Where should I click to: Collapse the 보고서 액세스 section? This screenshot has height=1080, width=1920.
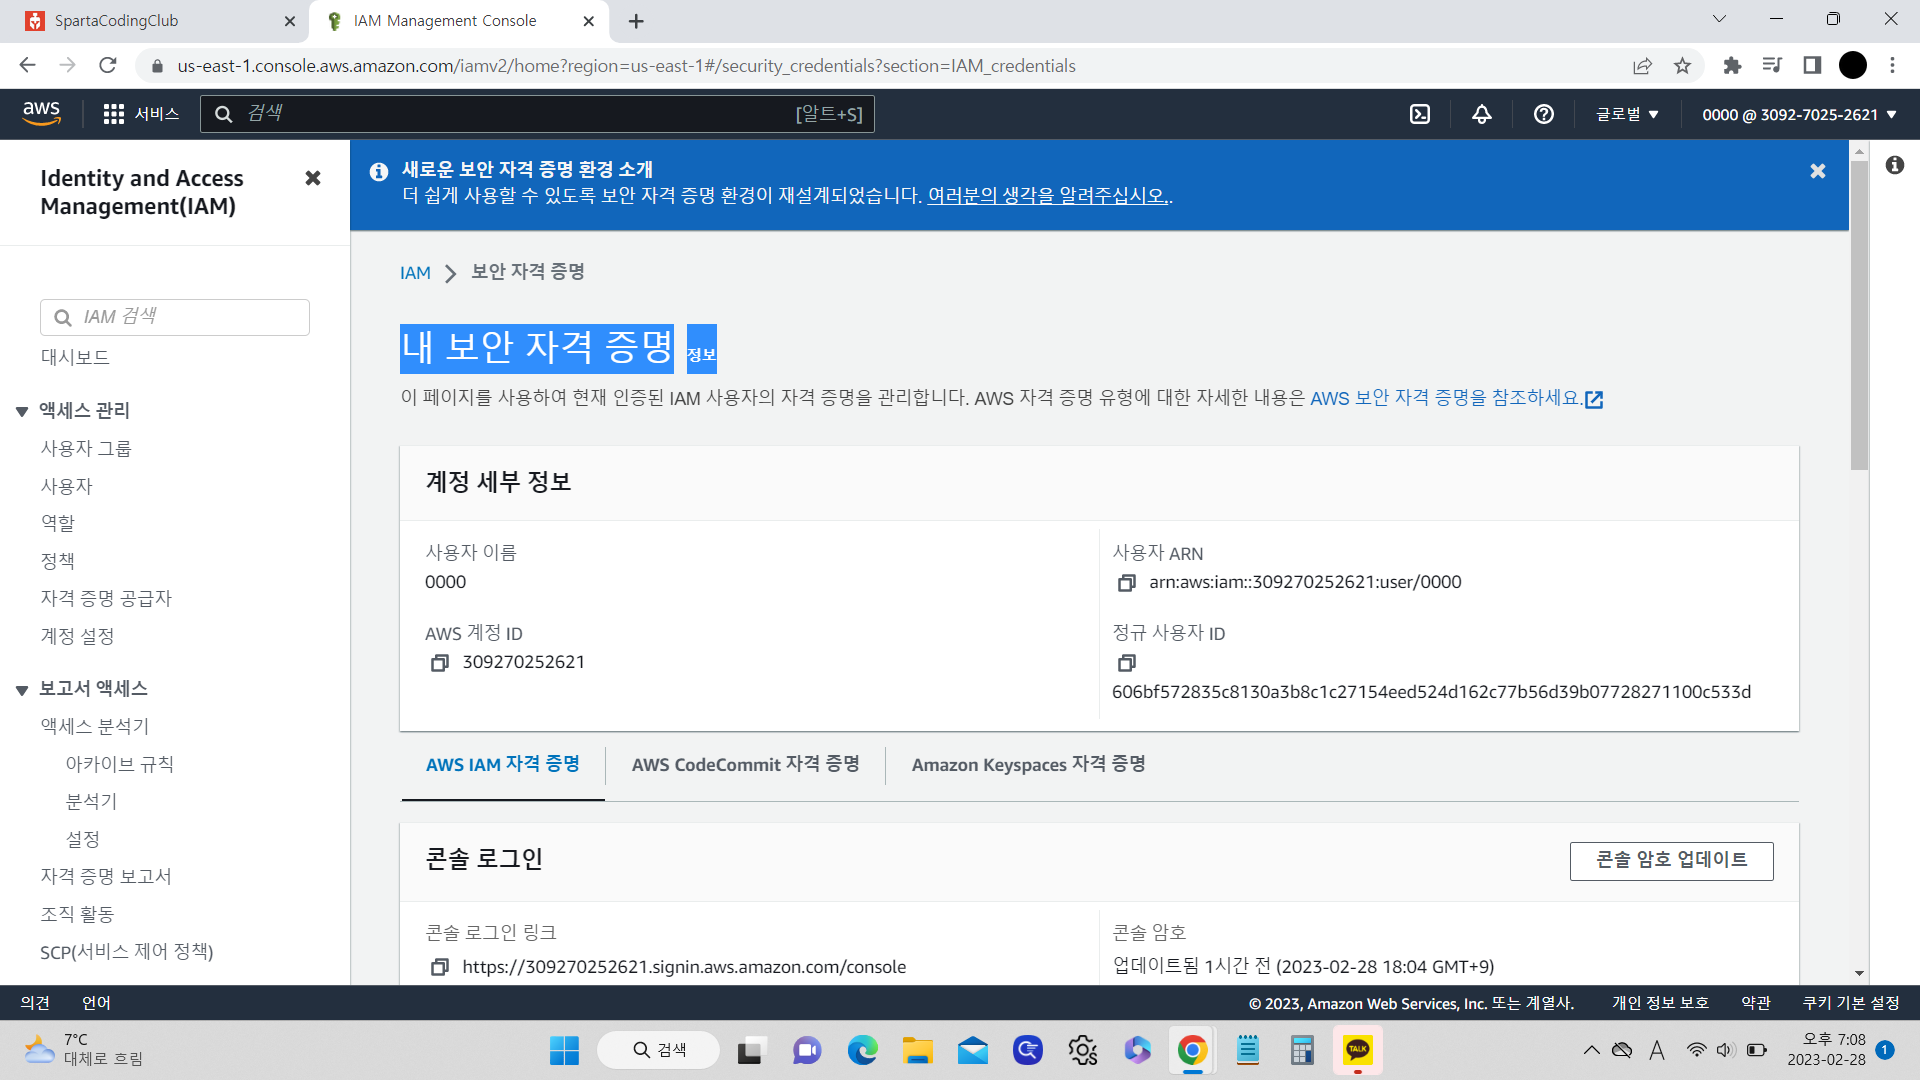(x=22, y=689)
